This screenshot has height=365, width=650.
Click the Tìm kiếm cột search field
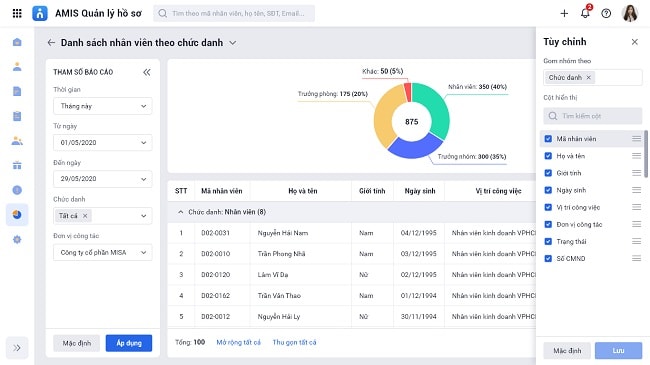[593, 116]
